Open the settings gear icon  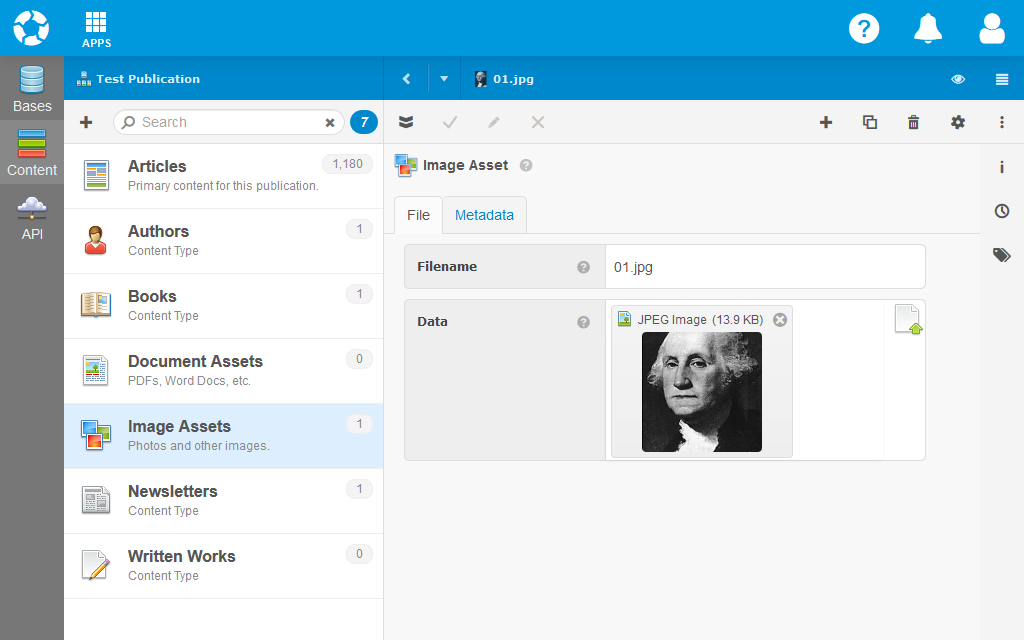[x=958, y=122]
